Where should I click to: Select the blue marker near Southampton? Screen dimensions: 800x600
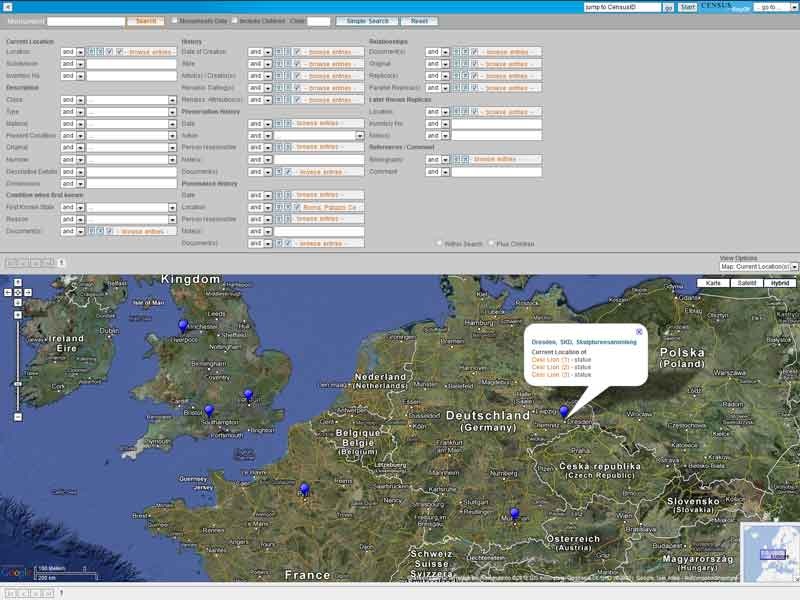(209, 410)
